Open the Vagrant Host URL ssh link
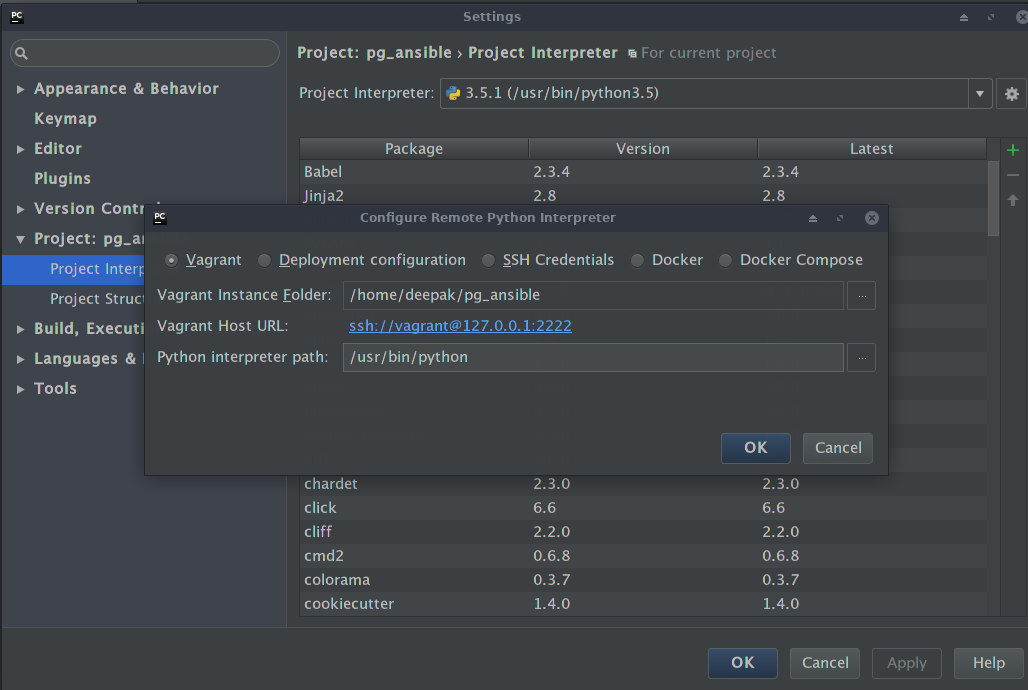1028x690 pixels. coord(460,326)
